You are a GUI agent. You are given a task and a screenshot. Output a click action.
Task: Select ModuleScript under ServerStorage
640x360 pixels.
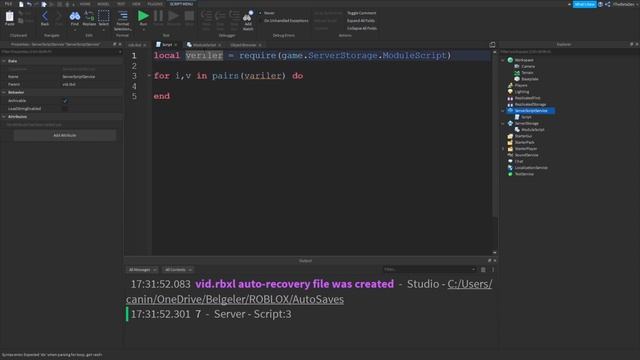533,130
